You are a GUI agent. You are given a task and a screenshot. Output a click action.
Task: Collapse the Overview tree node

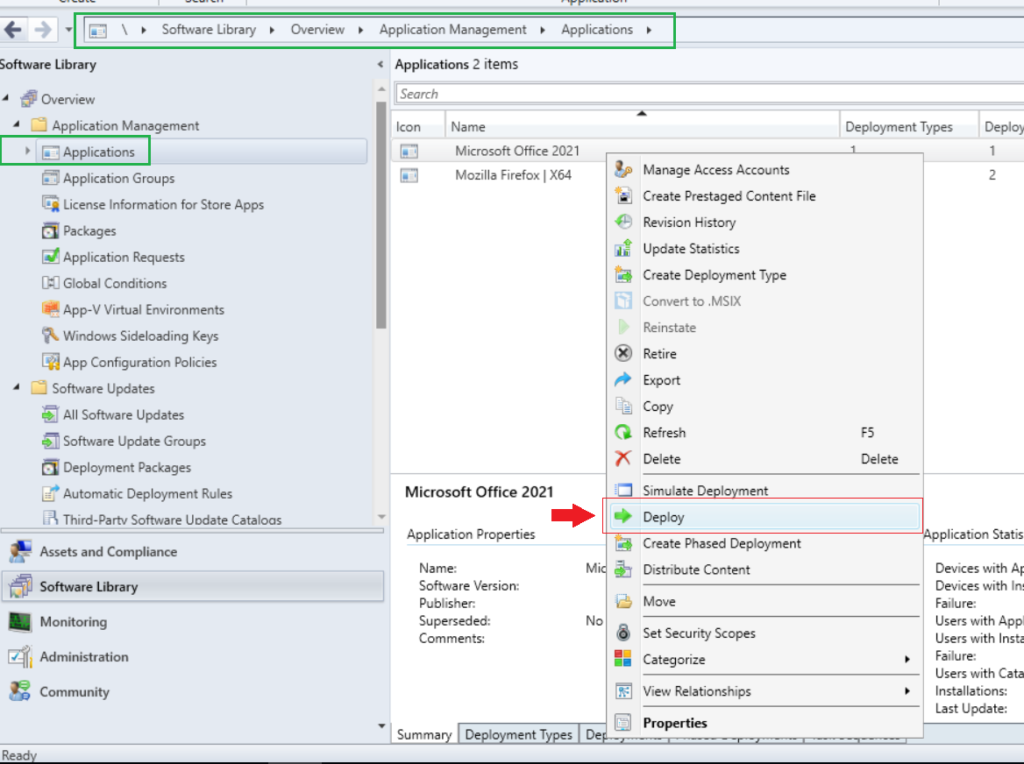click(6, 98)
